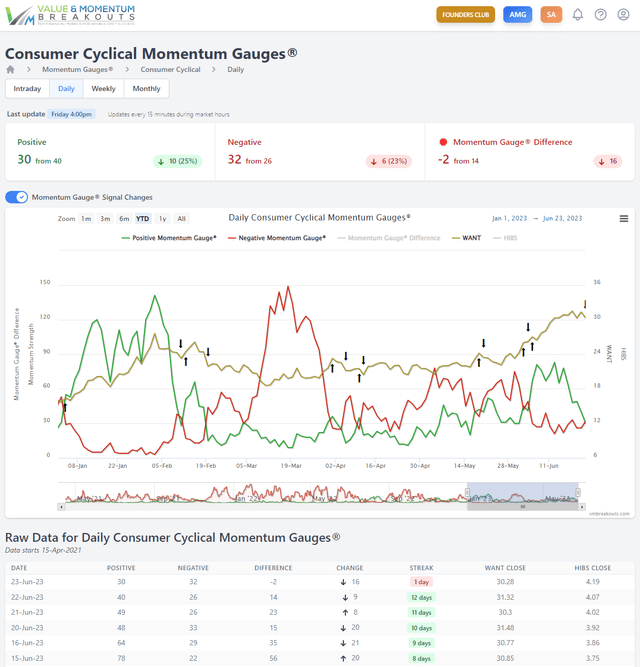
Task: Click the orange SA button
Action: pyautogui.click(x=551, y=15)
